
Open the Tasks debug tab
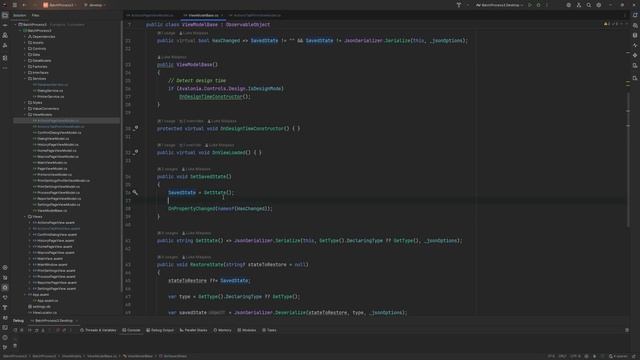click(269, 330)
